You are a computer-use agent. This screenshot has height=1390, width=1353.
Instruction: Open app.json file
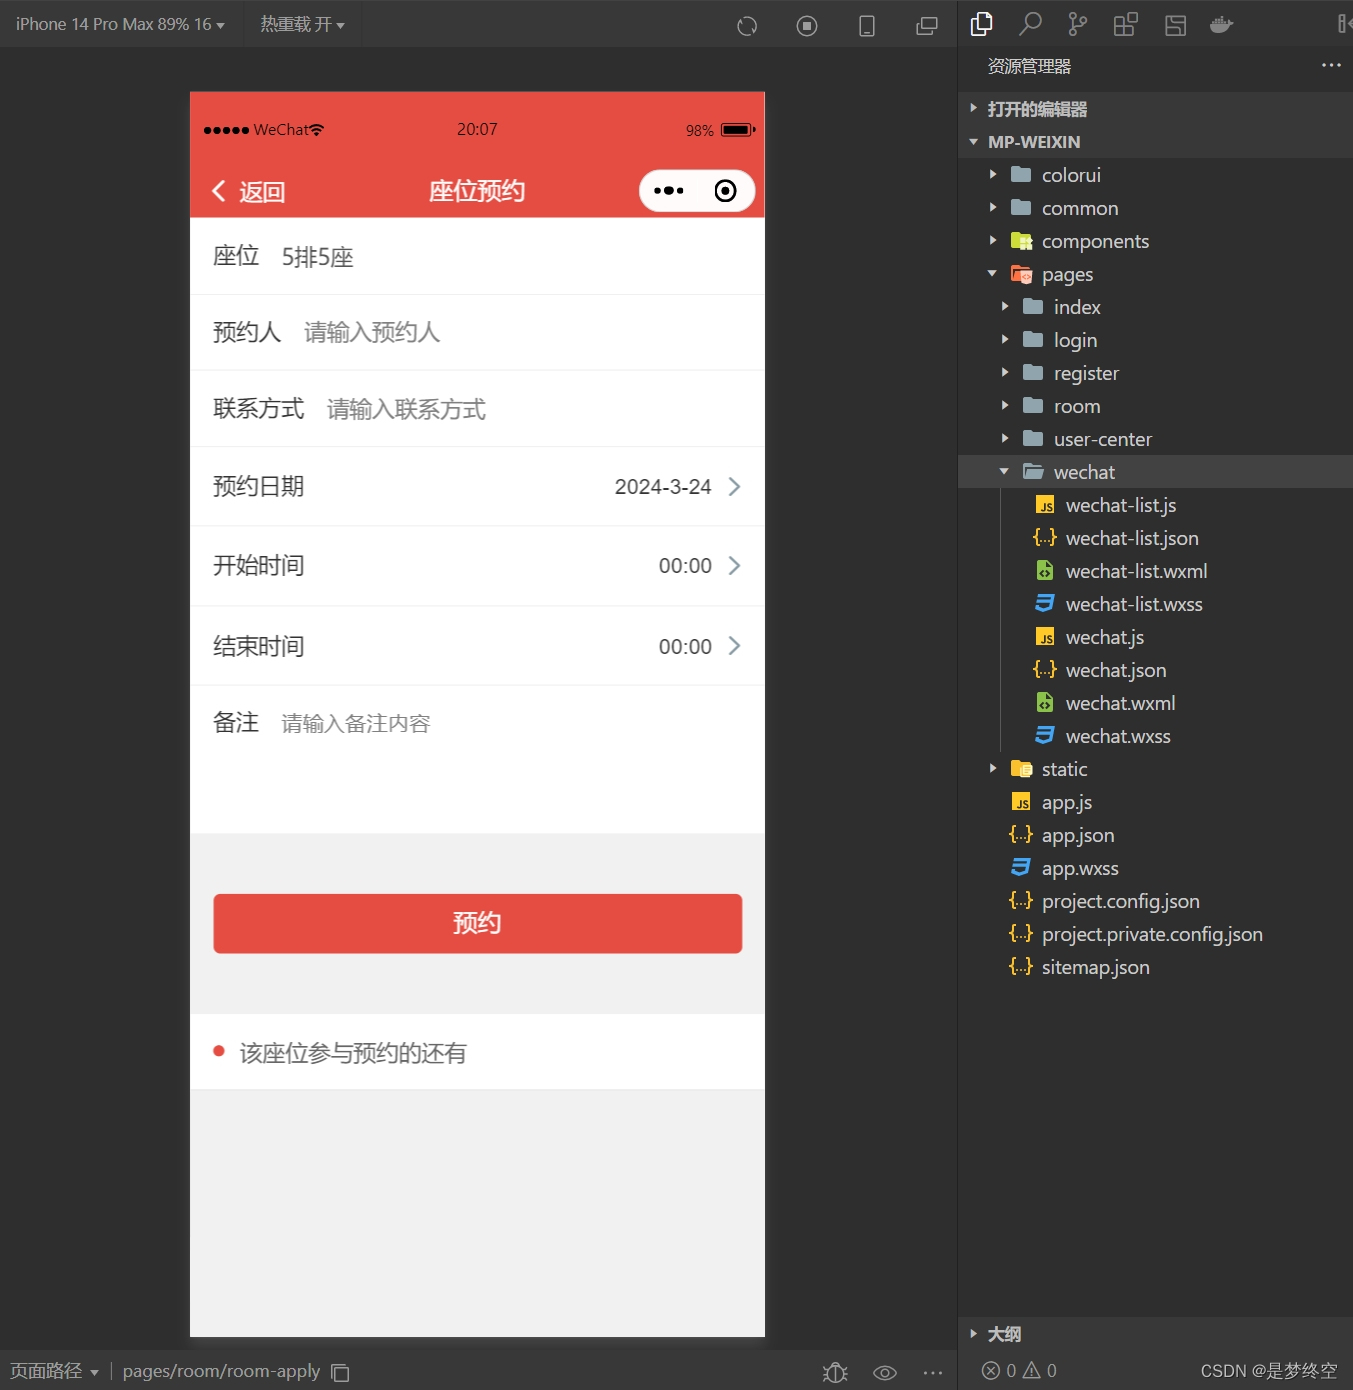pos(1155,835)
